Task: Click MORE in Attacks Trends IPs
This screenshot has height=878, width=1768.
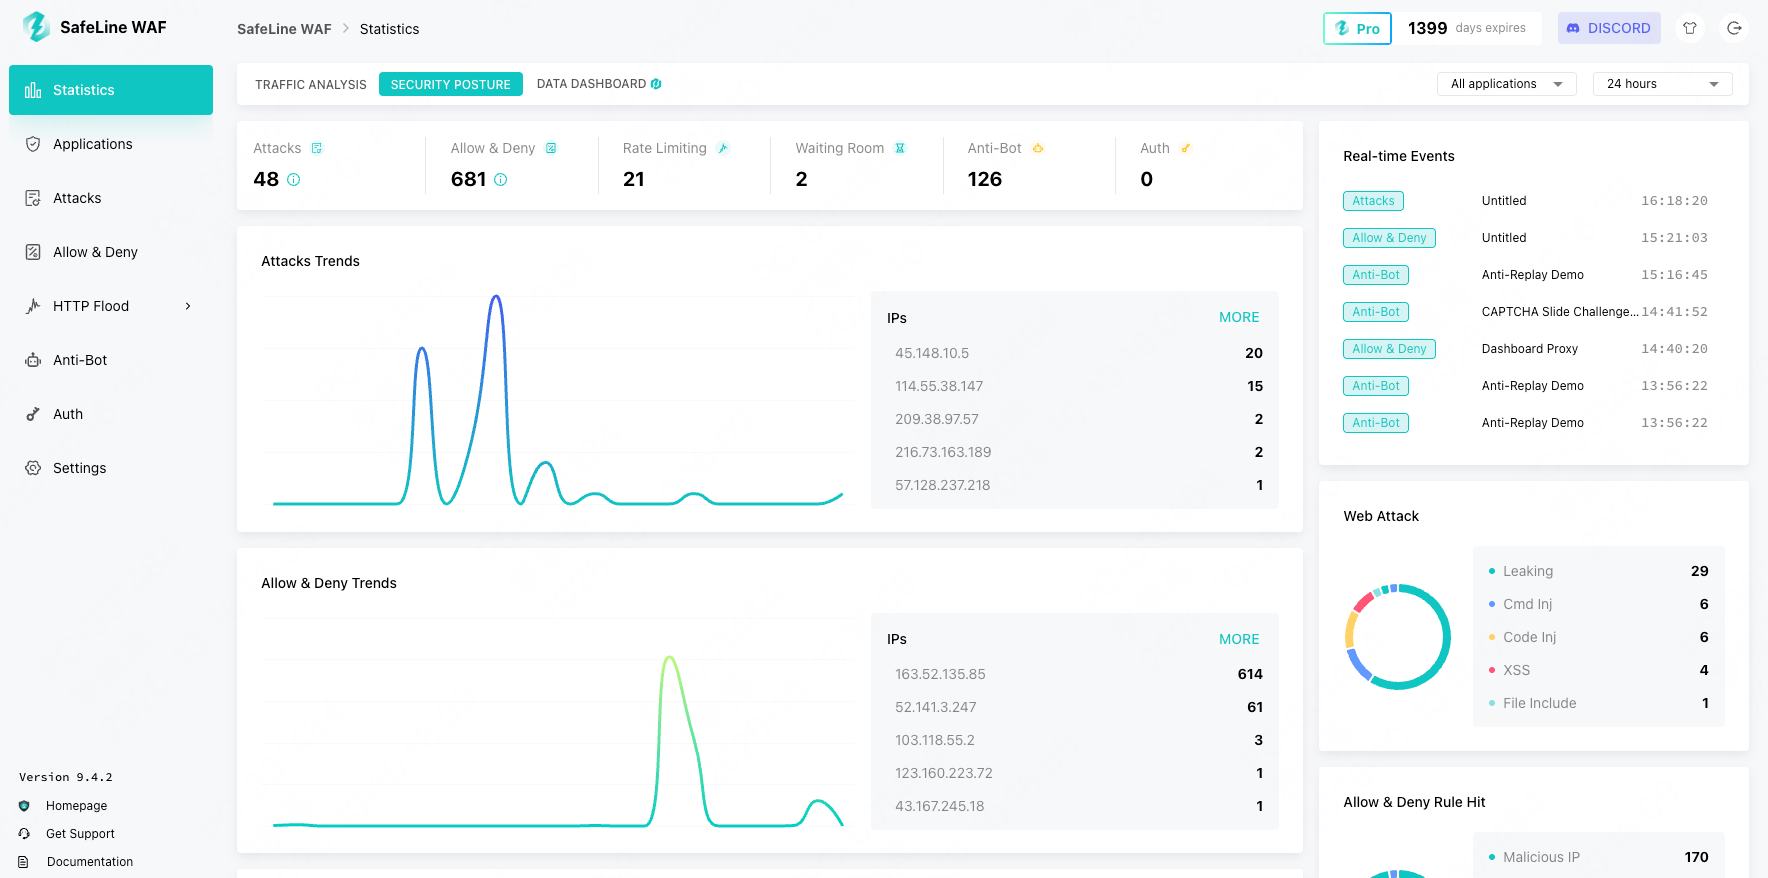Action: [1239, 317]
